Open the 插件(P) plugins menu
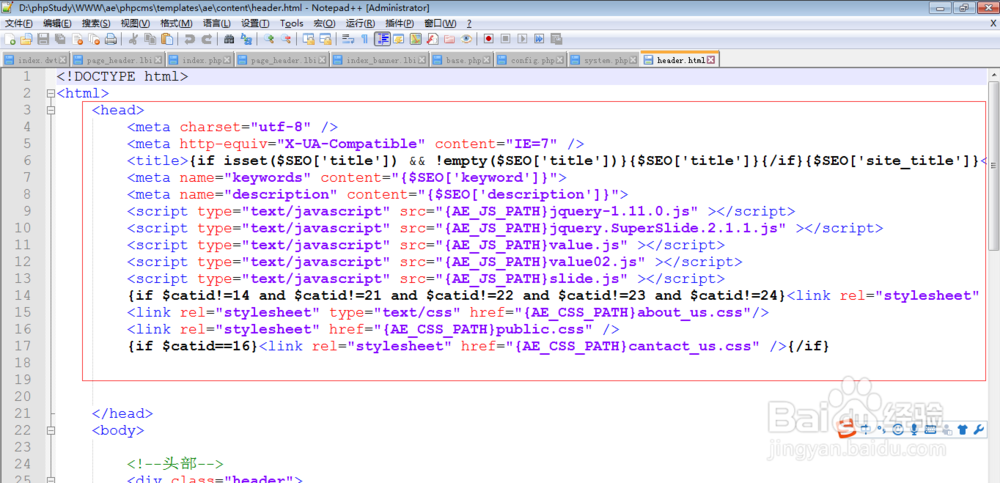 pyautogui.click(x=399, y=23)
